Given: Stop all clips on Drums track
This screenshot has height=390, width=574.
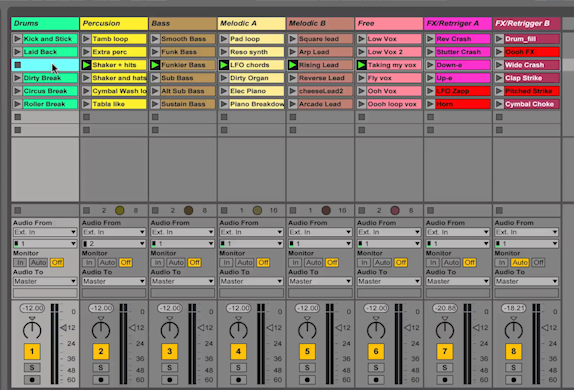Looking at the screenshot, I should [17, 210].
